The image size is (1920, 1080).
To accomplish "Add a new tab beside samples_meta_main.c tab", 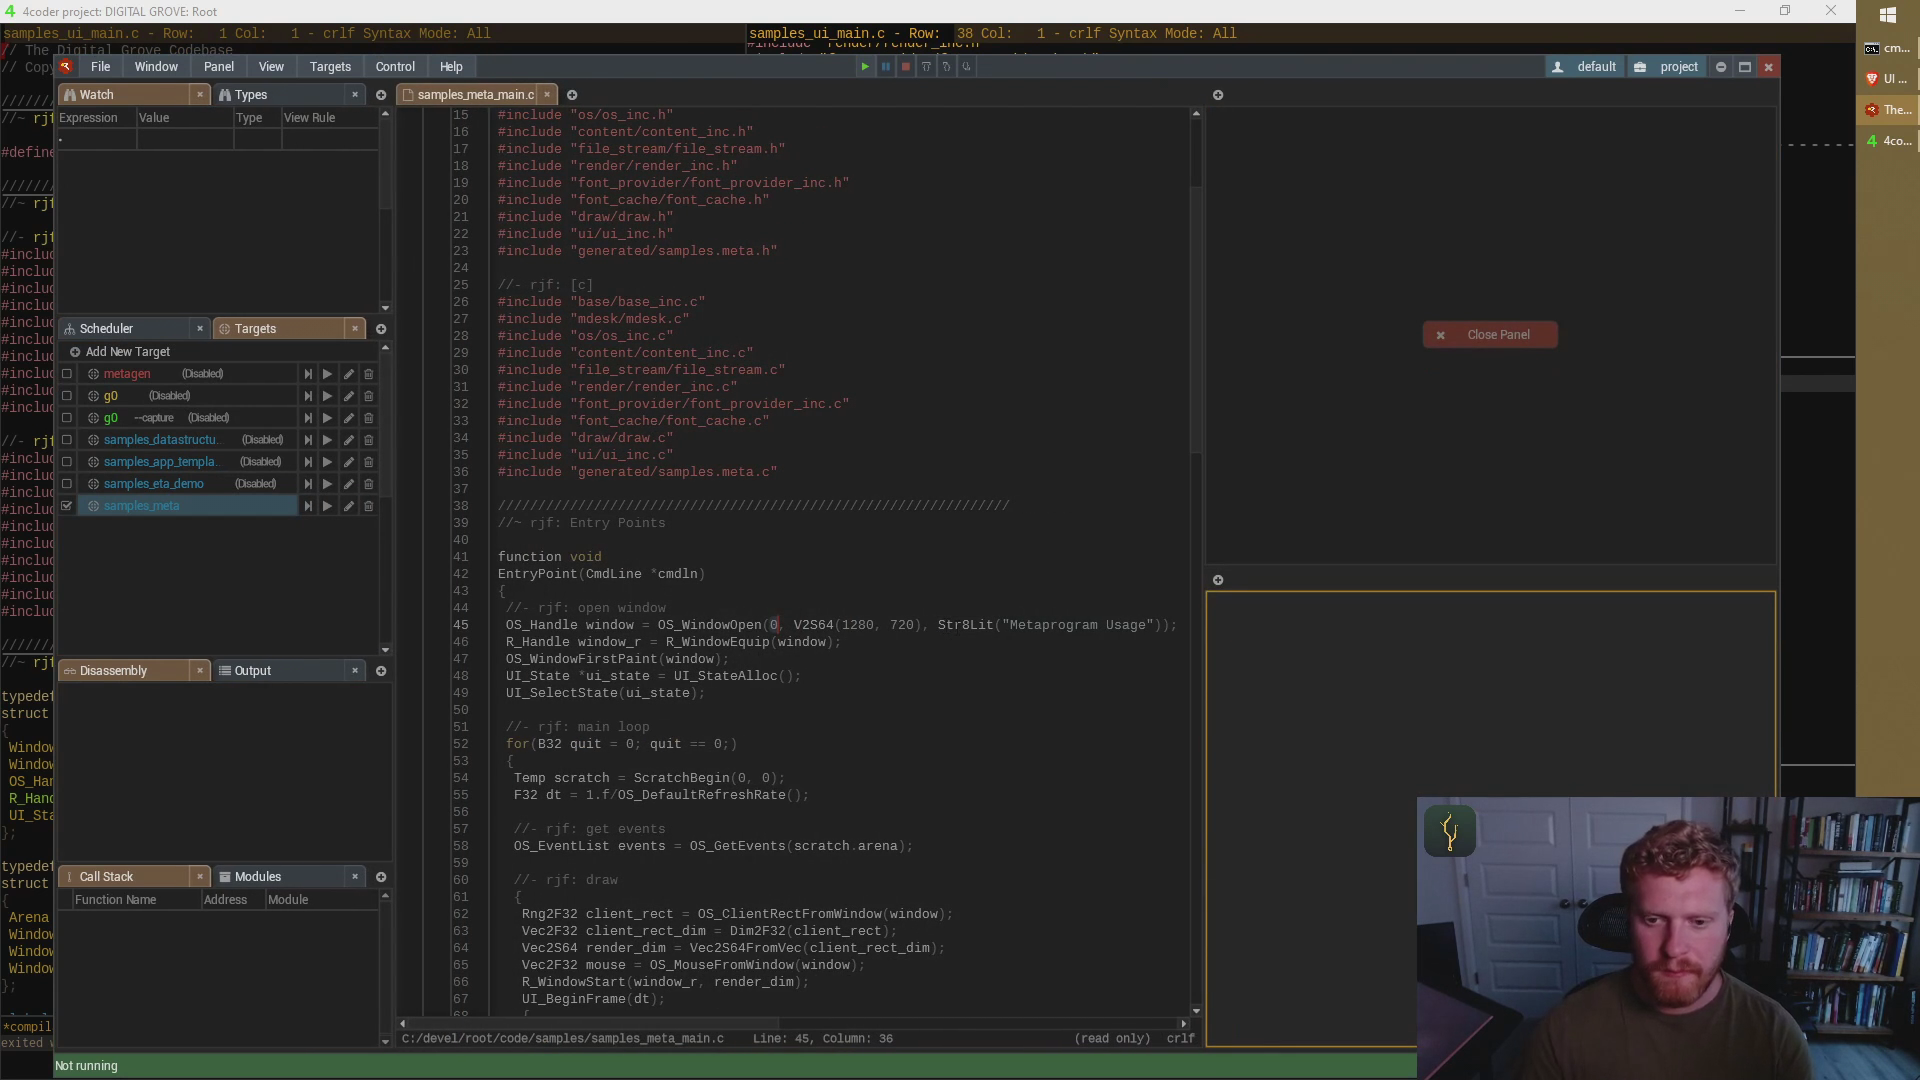I will (572, 95).
